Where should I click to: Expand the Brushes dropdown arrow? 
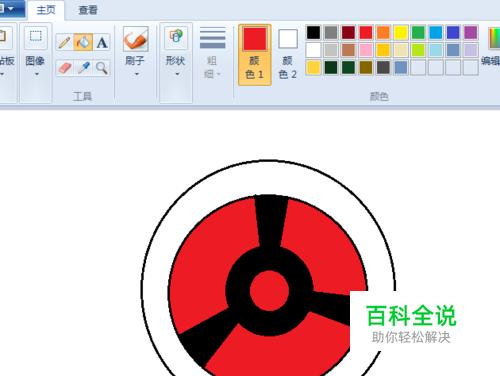tap(136, 74)
